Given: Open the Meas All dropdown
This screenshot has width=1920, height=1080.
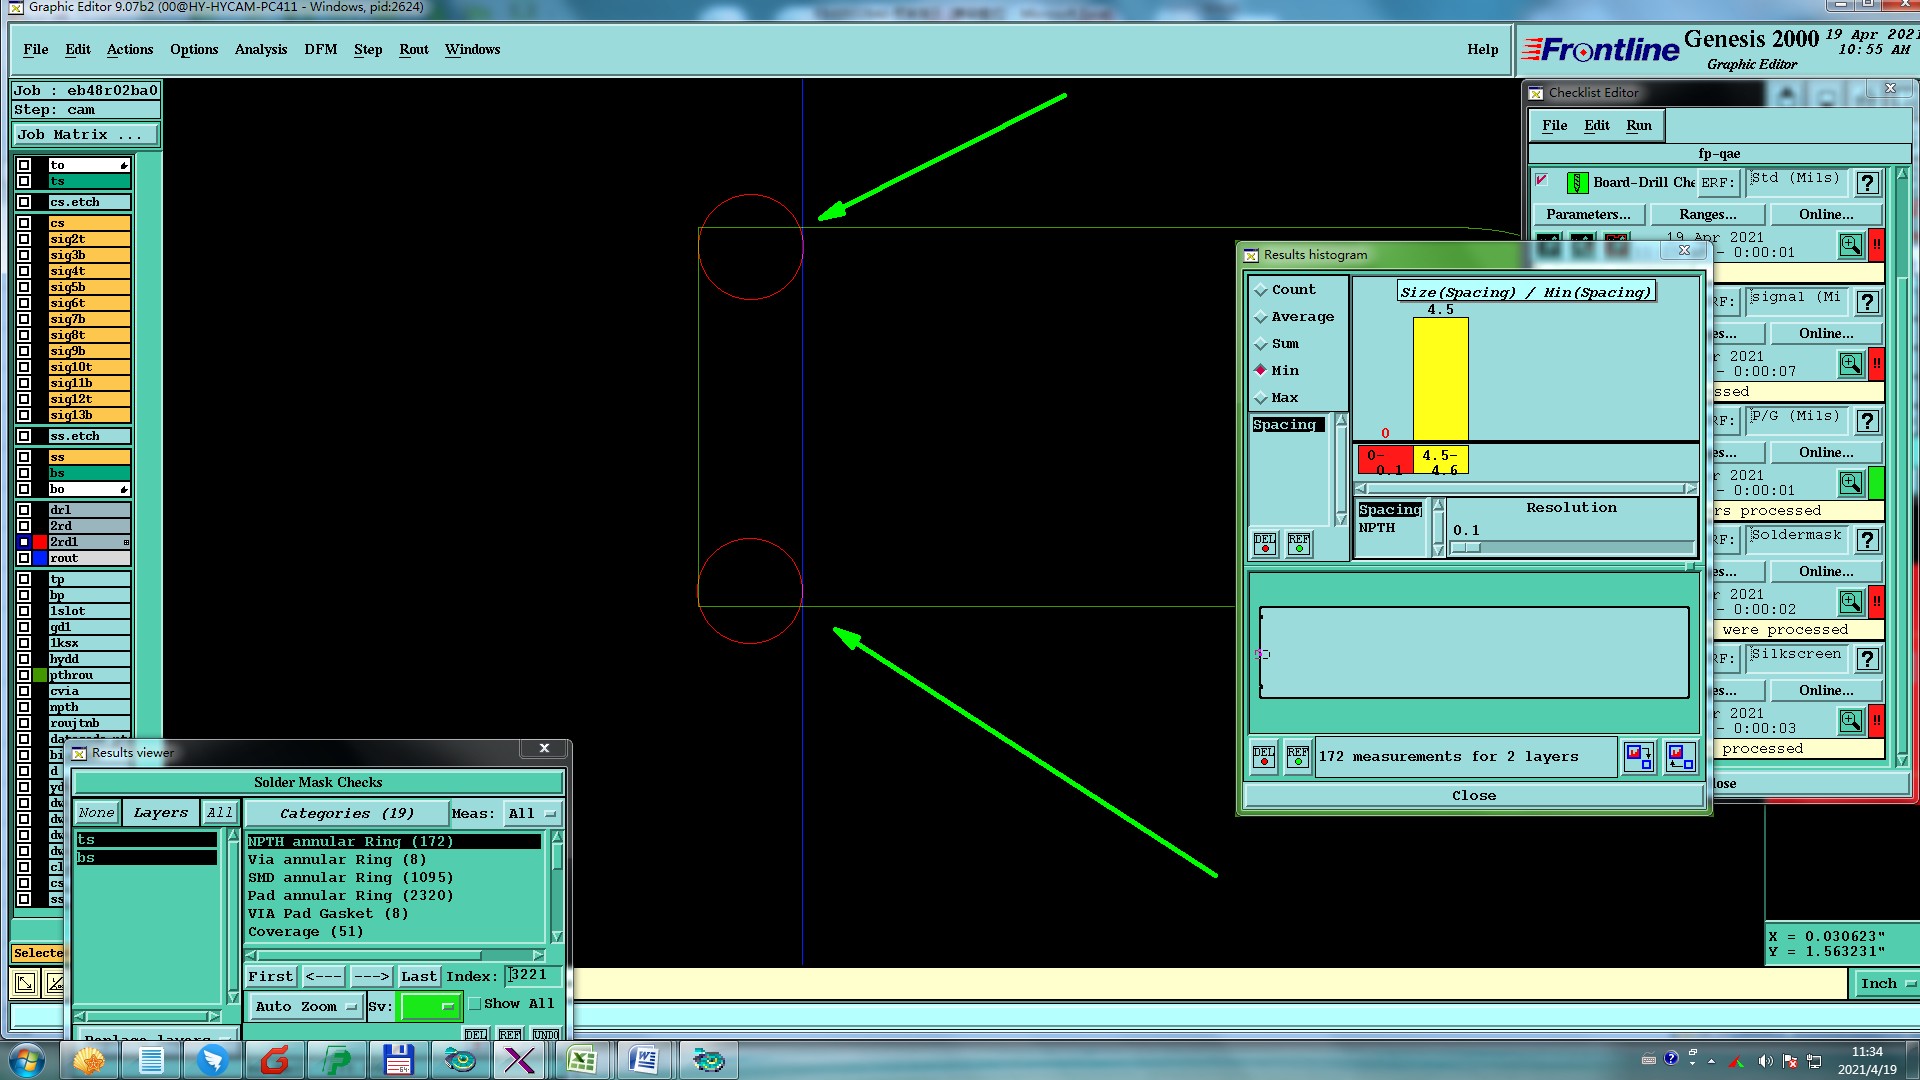Looking at the screenshot, I should coord(531,813).
